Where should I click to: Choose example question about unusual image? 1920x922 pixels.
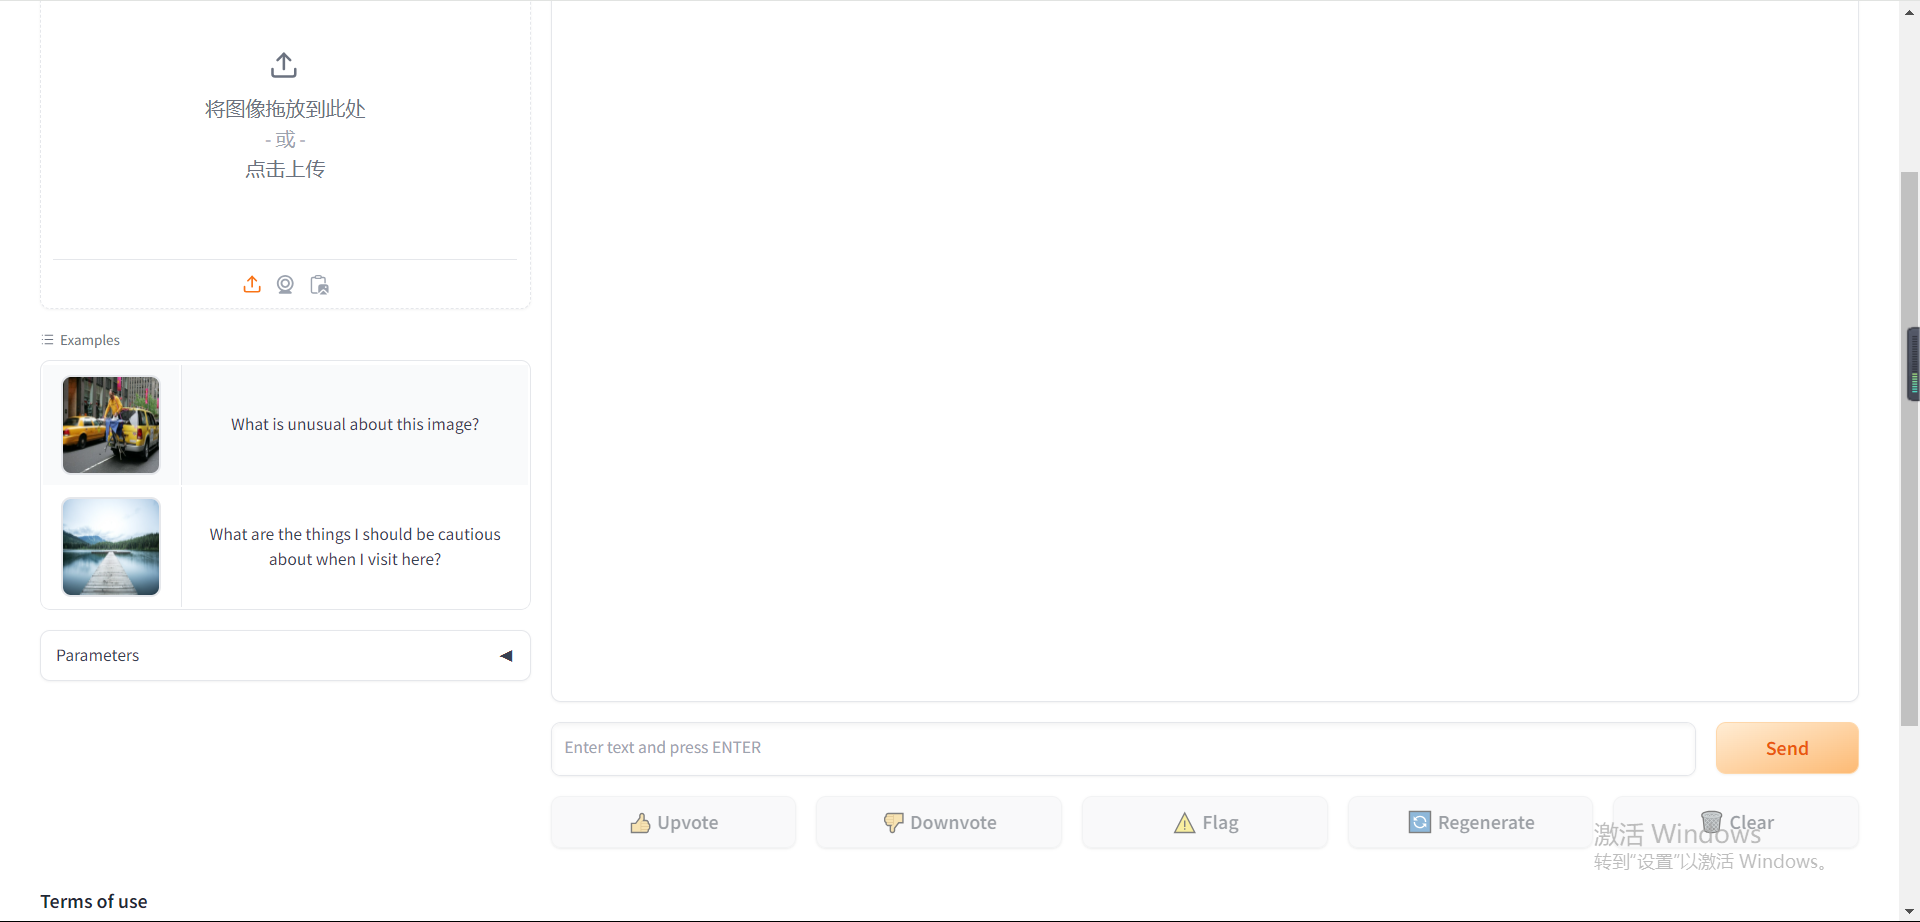click(x=355, y=423)
